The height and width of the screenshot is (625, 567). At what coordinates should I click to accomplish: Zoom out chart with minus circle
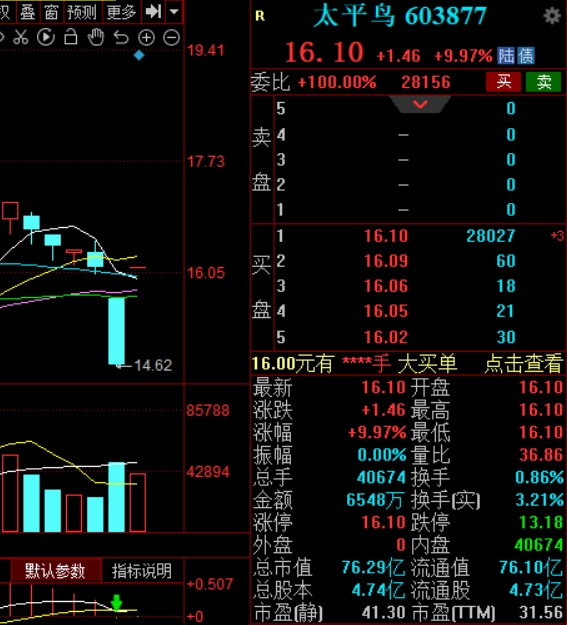pos(171,38)
